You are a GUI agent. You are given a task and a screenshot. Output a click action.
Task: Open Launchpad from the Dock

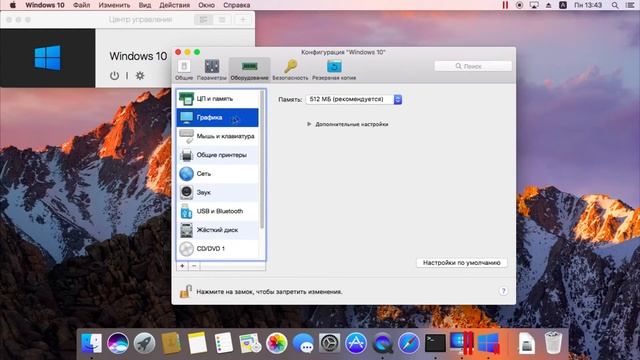(144, 343)
